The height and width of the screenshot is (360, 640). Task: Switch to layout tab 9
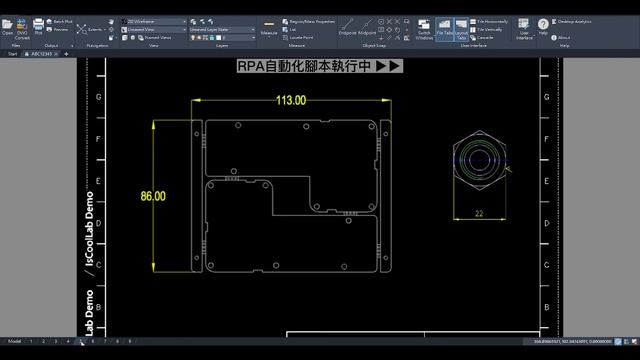point(130,341)
